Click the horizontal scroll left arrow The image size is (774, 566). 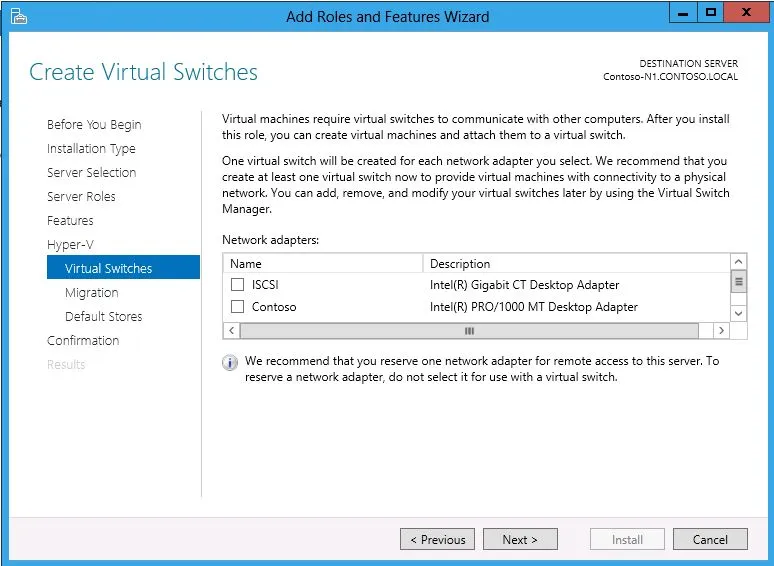coord(232,331)
